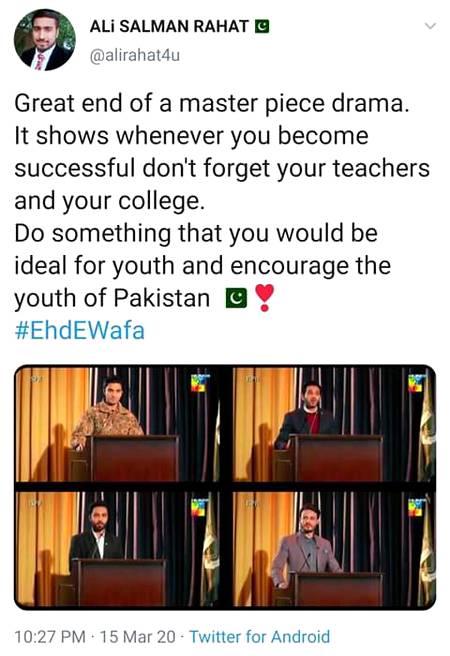
Task: Click the ALi SALMAN RAHAT display name
Action: click(169, 27)
